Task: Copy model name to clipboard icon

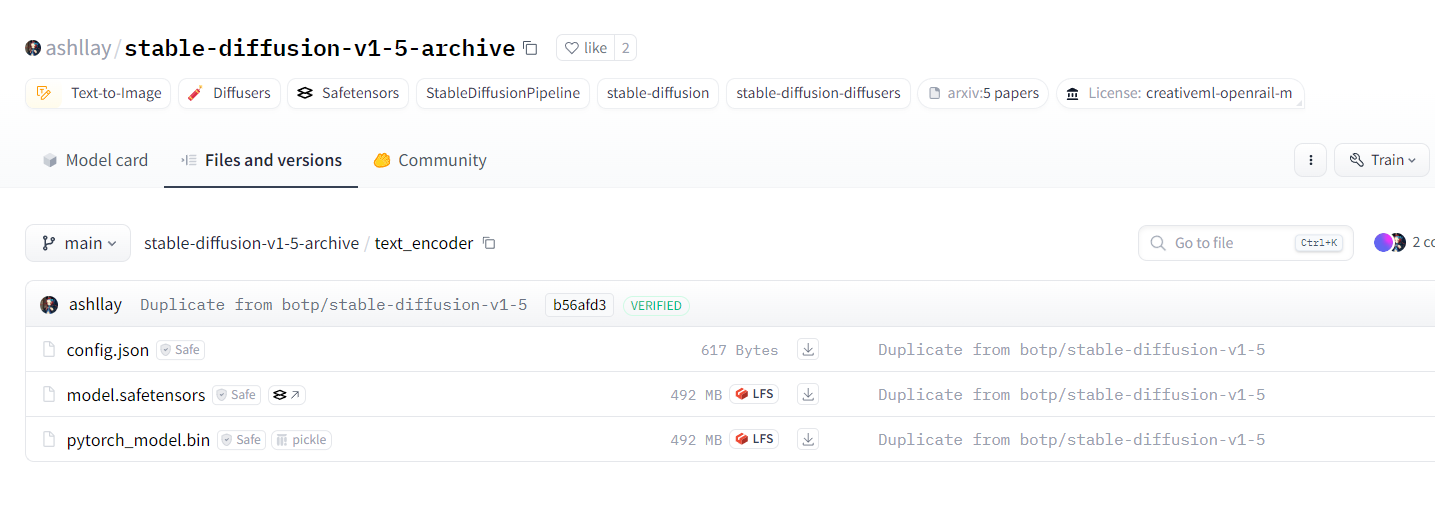Action: click(531, 48)
